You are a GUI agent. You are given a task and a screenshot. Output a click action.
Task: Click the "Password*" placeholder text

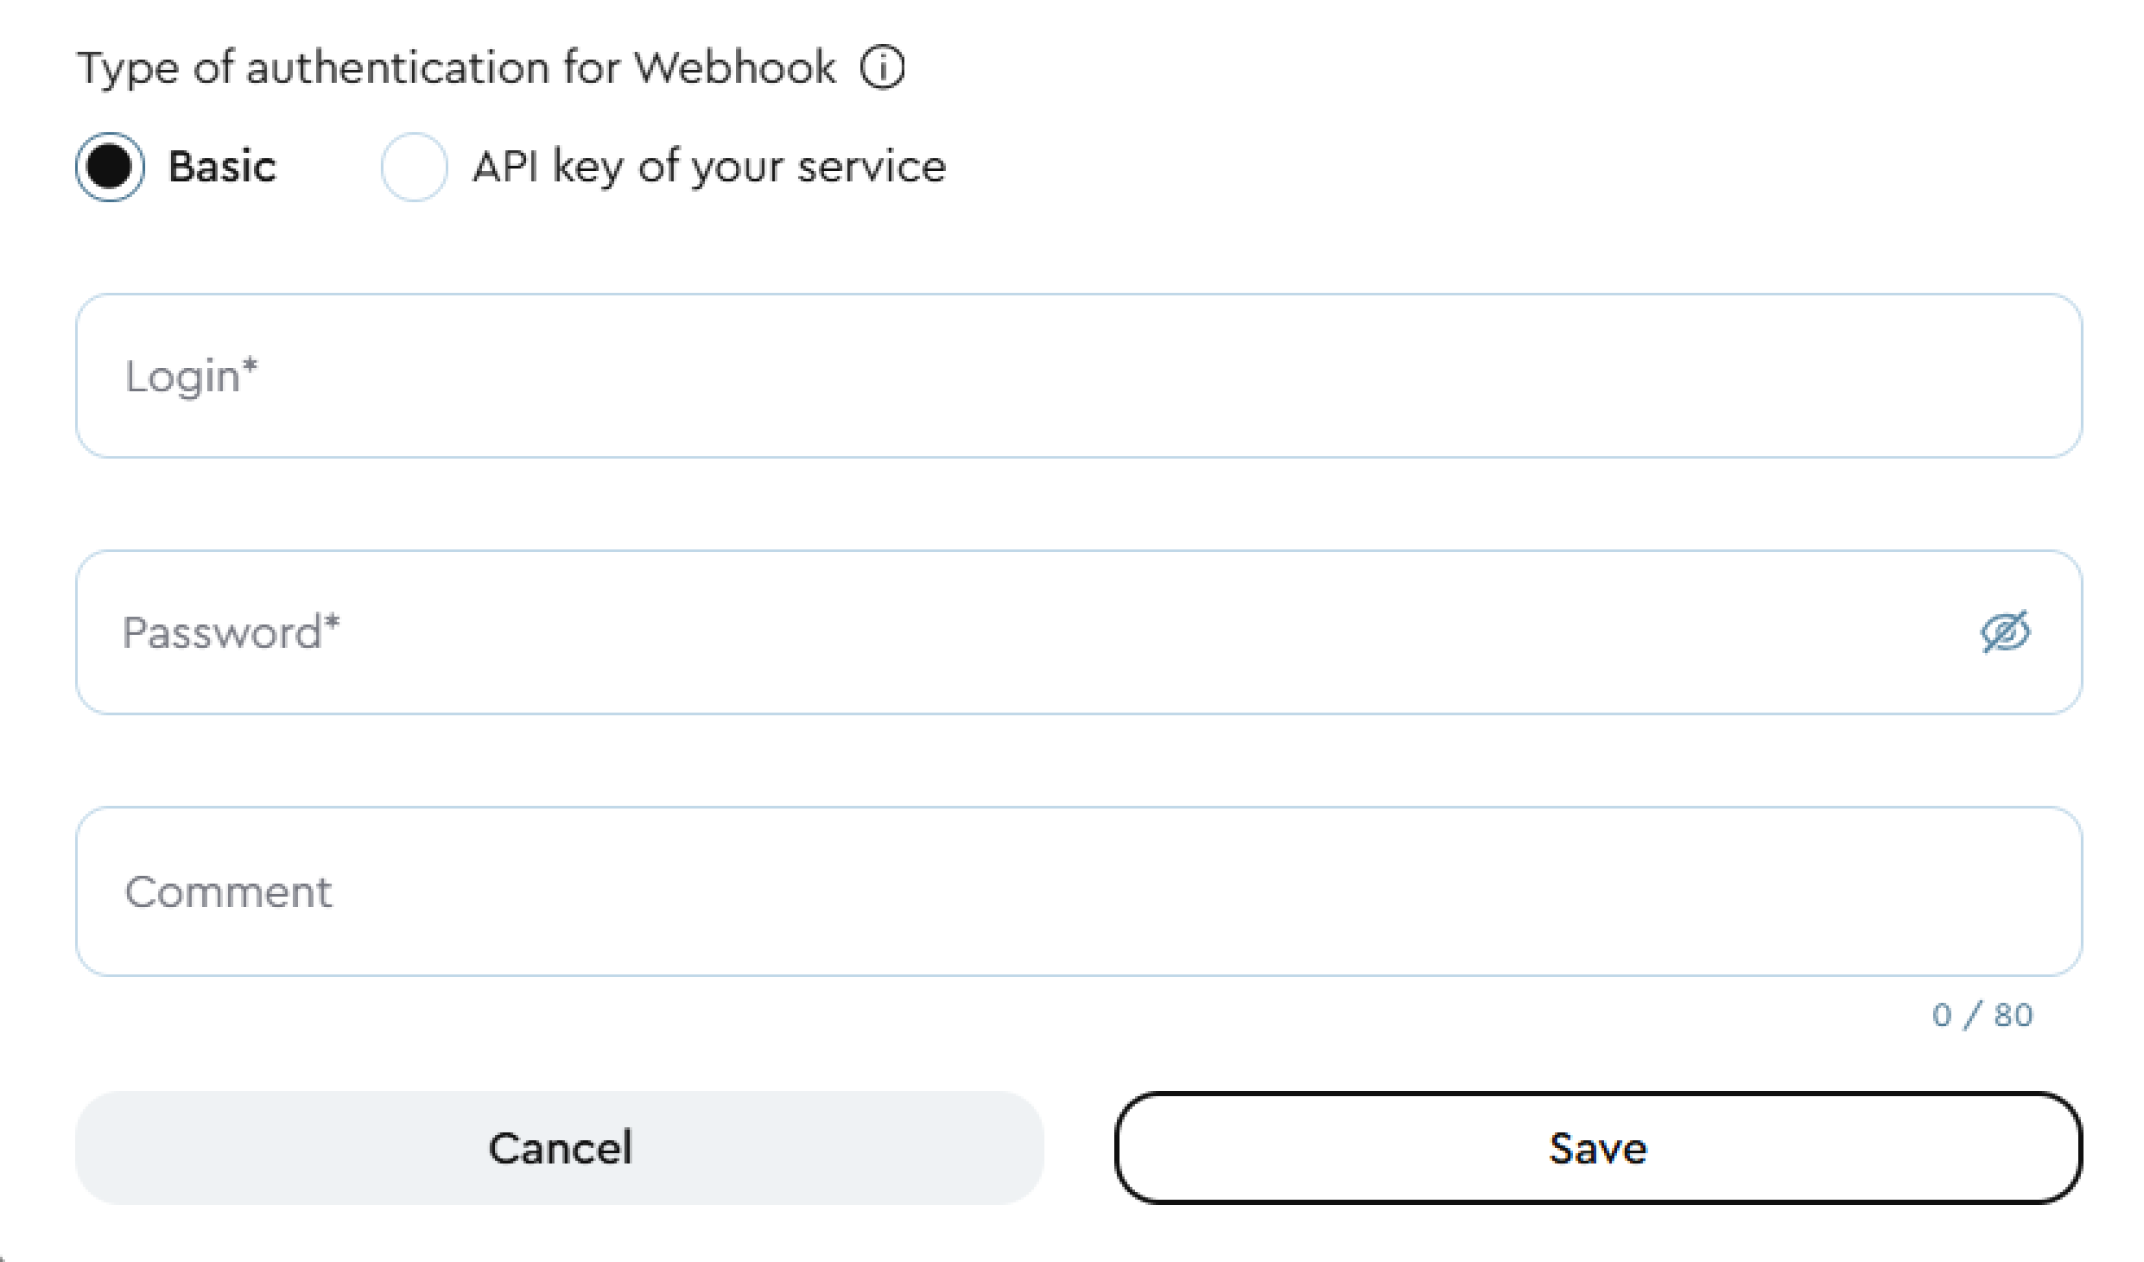coord(231,632)
